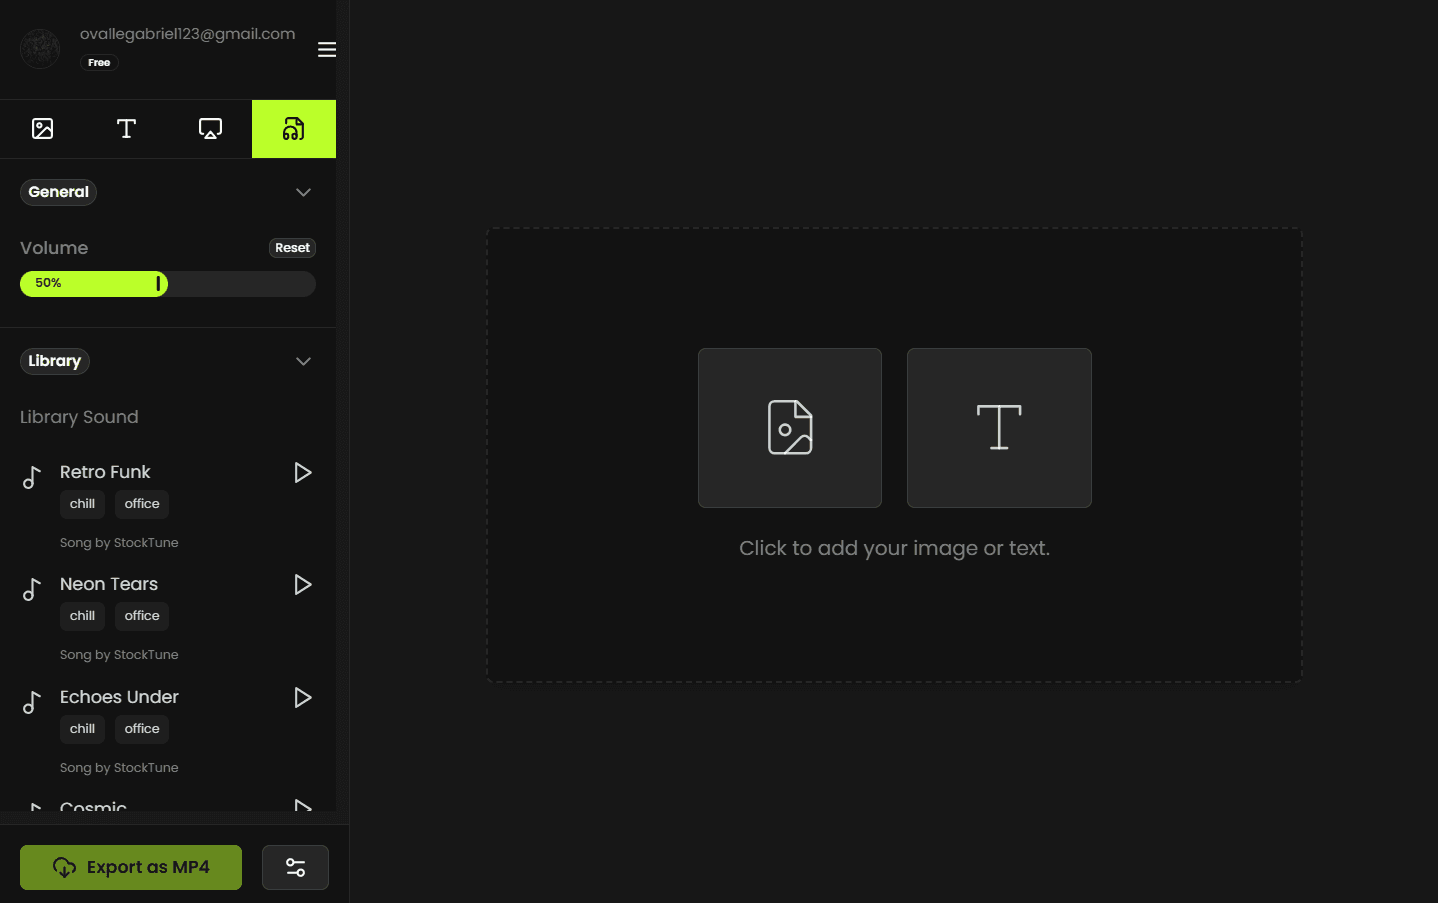Open the image tab in sidebar
Screen dimensions: 1438x903
coord(42,129)
